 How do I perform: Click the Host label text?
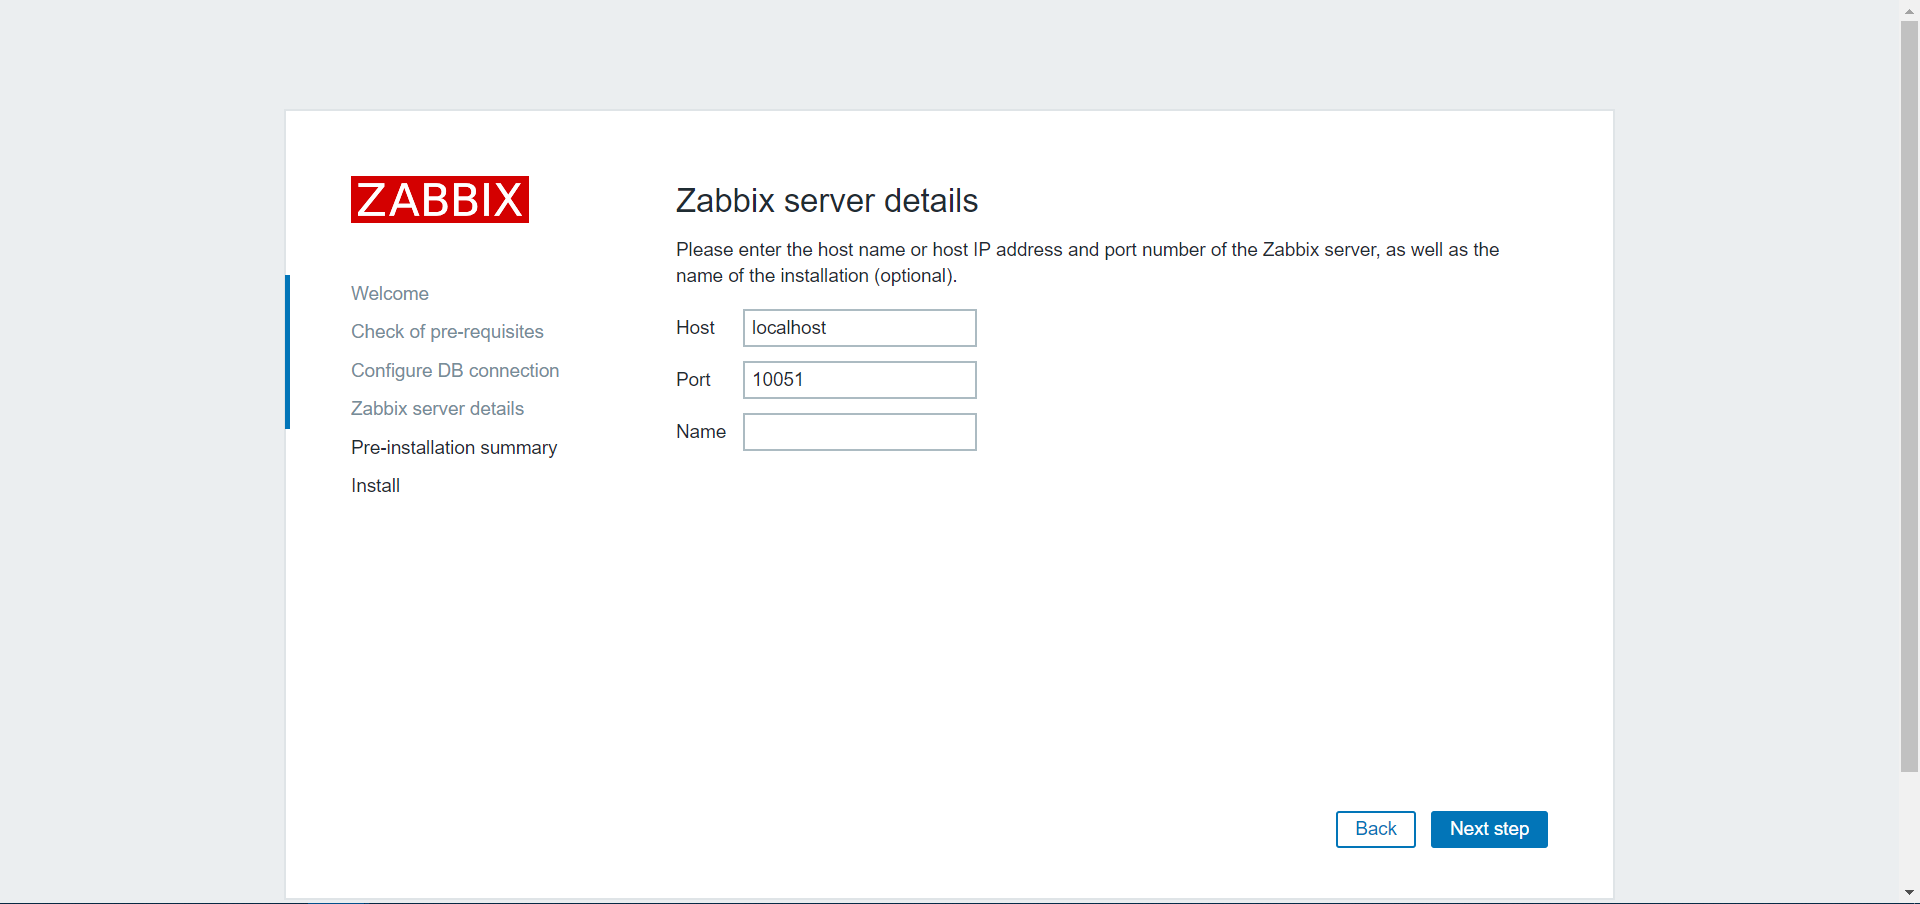tap(695, 328)
